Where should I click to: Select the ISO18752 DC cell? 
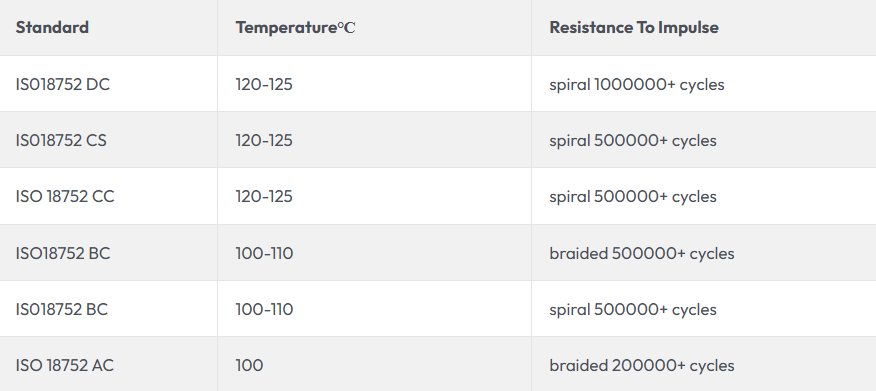[63, 84]
